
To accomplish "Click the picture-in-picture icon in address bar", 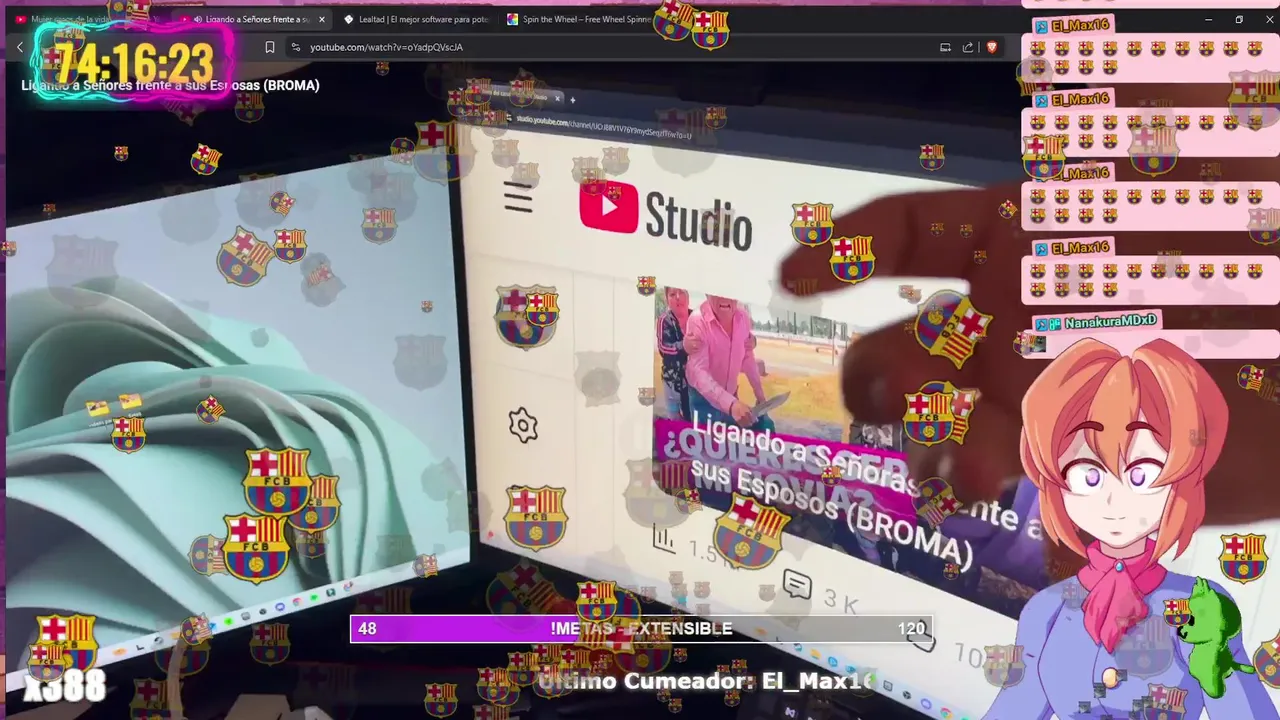I will (x=945, y=47).
